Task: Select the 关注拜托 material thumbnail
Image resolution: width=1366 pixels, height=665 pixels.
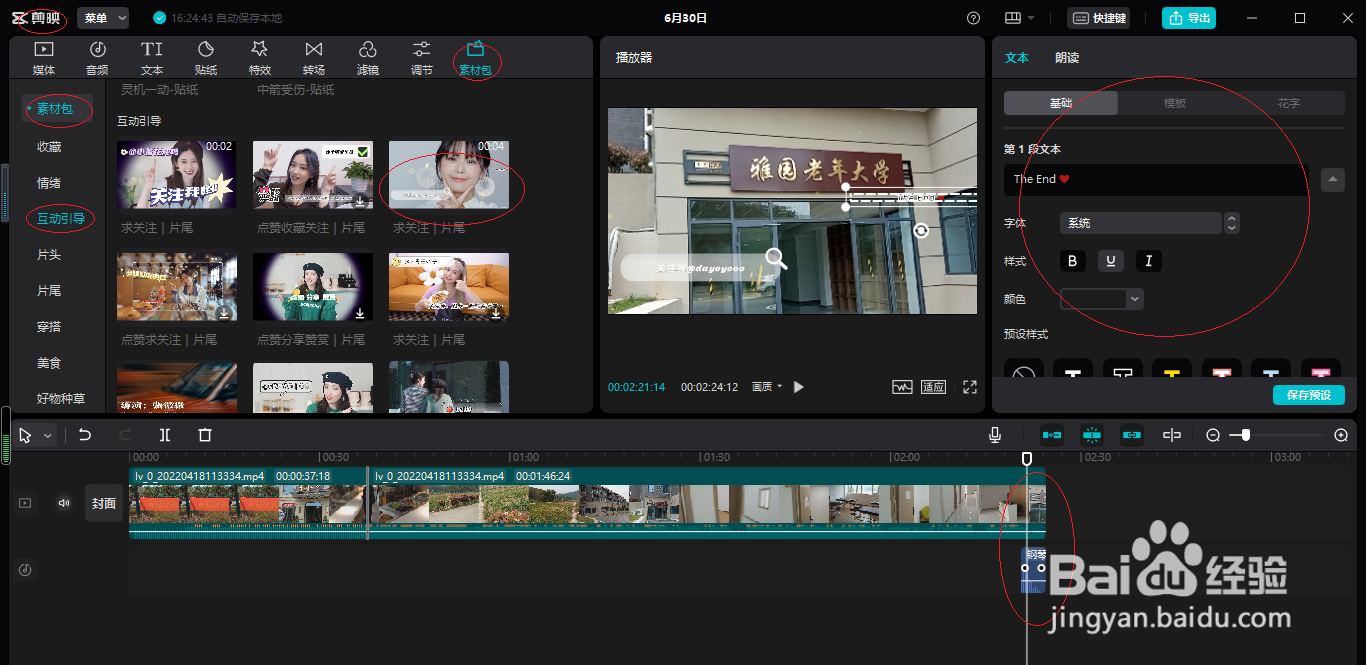Action: (177, 174)
